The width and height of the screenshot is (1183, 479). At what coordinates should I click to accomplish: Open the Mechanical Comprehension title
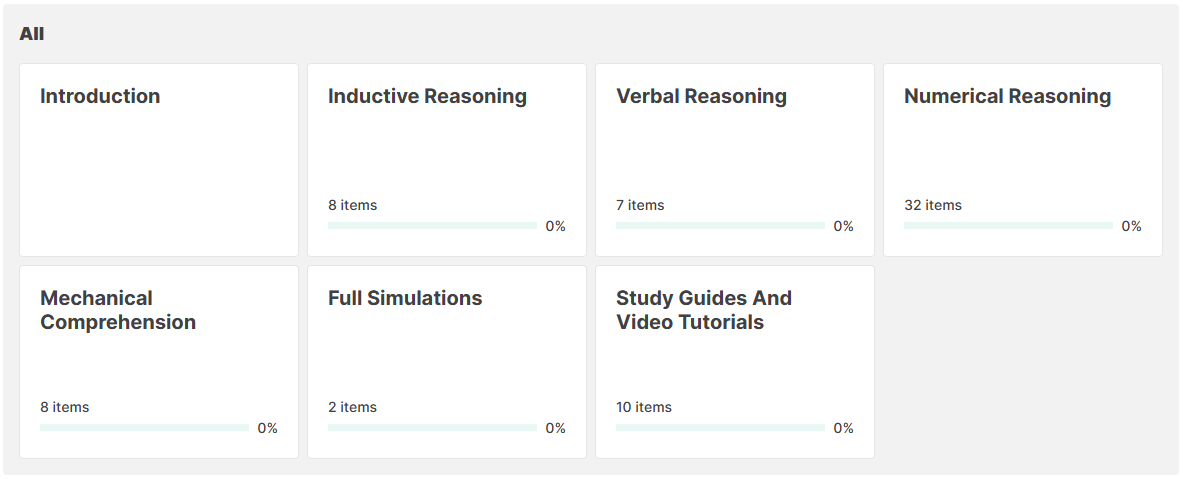click(x=118, y=310)
